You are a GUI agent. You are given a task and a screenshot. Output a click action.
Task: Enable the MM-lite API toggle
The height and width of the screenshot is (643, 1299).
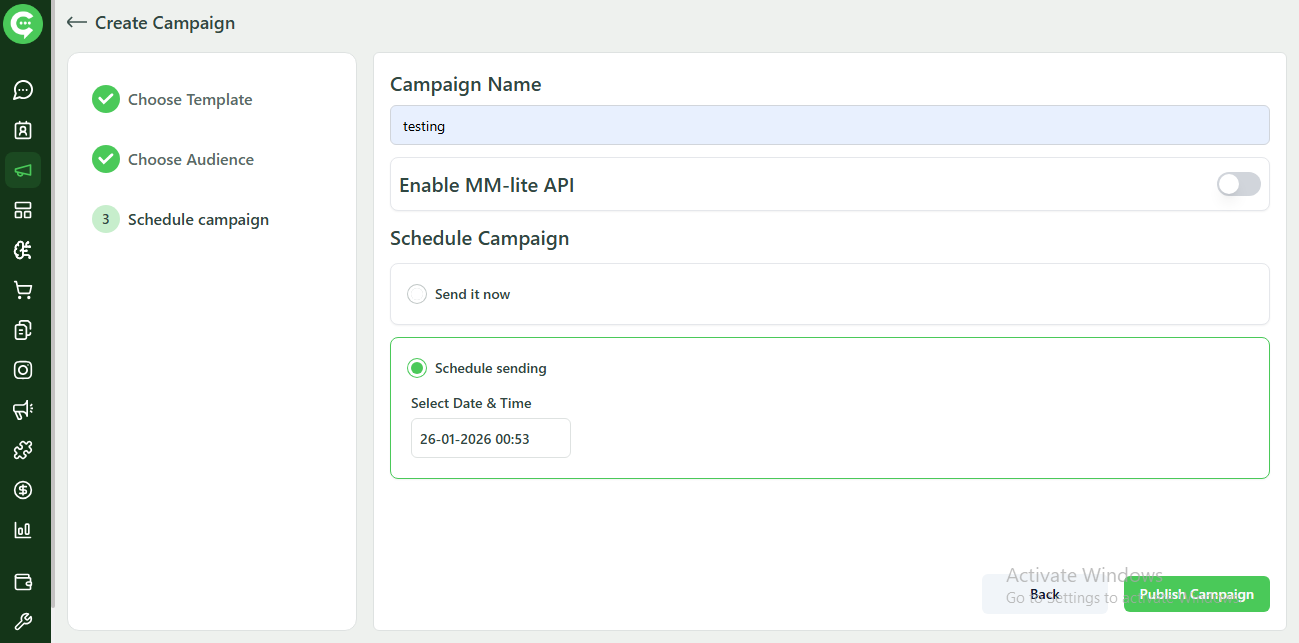(1238, 184)
